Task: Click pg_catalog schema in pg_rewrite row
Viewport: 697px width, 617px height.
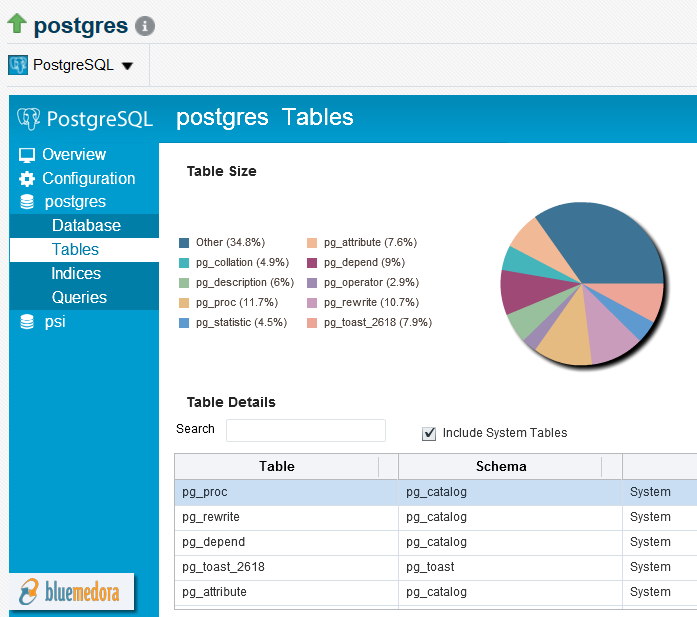Action: [510, 517]
